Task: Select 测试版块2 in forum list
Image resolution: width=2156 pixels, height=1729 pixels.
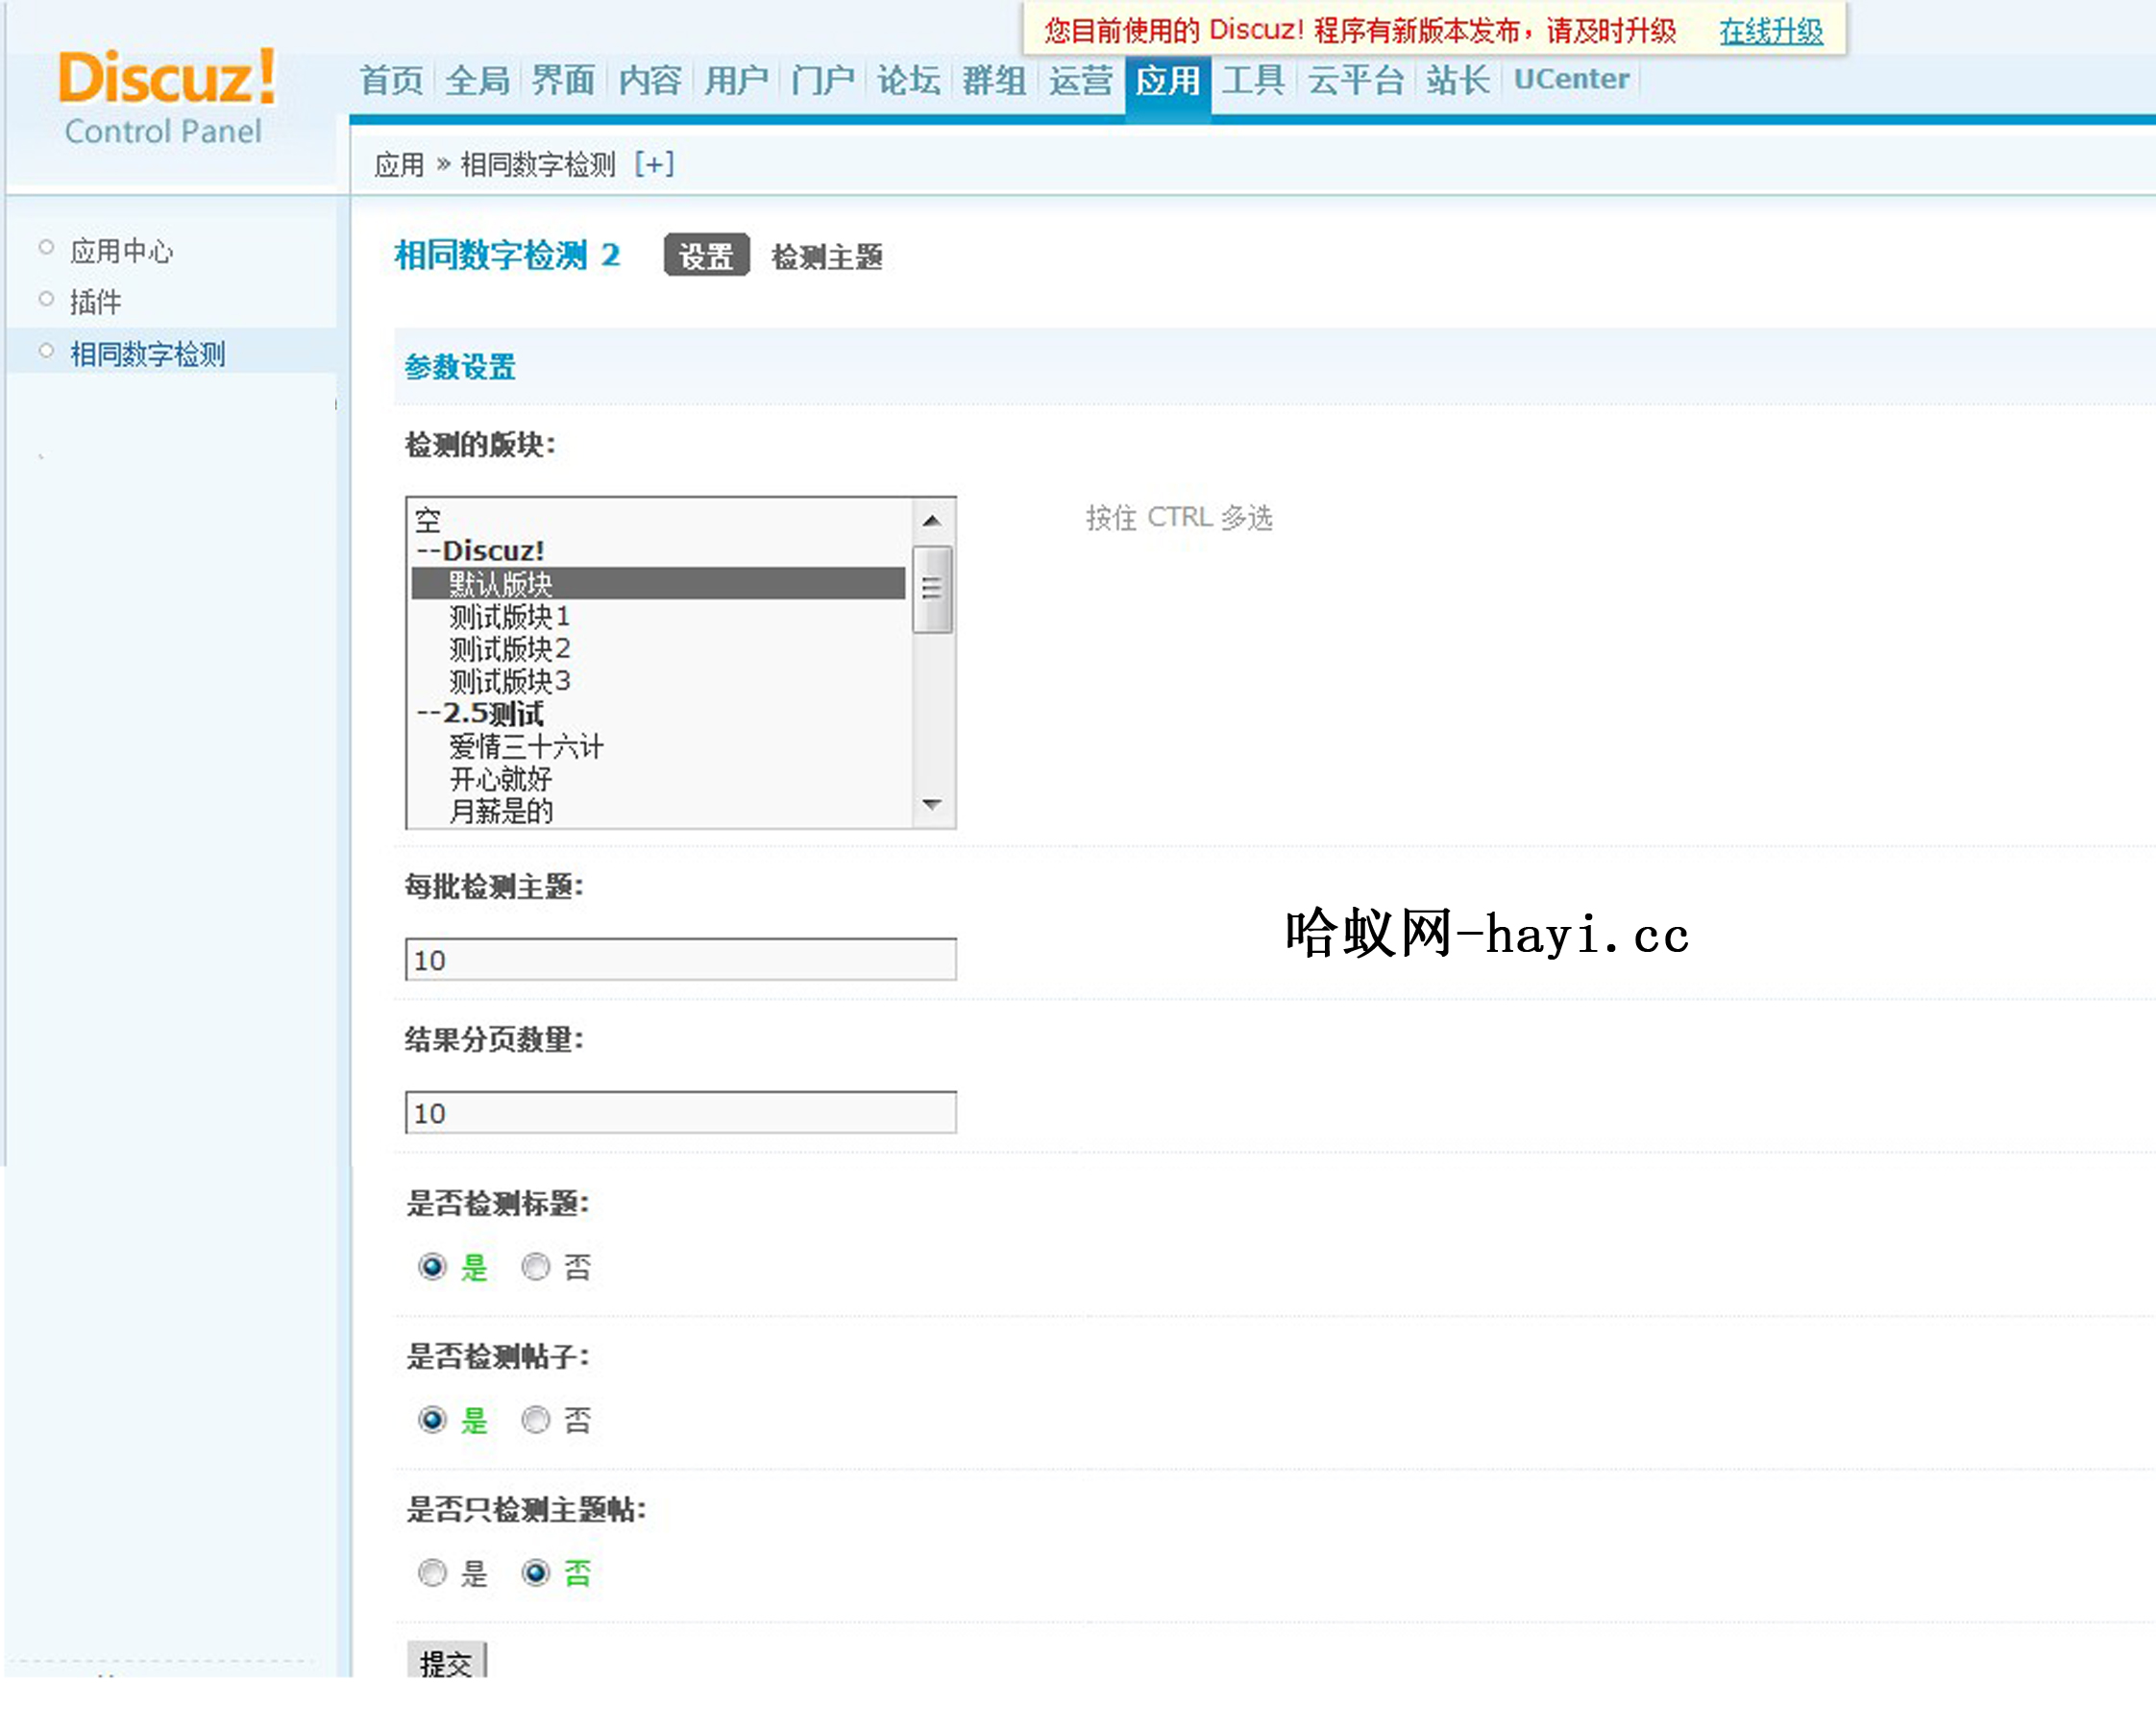Action: [x=509, y=649]
